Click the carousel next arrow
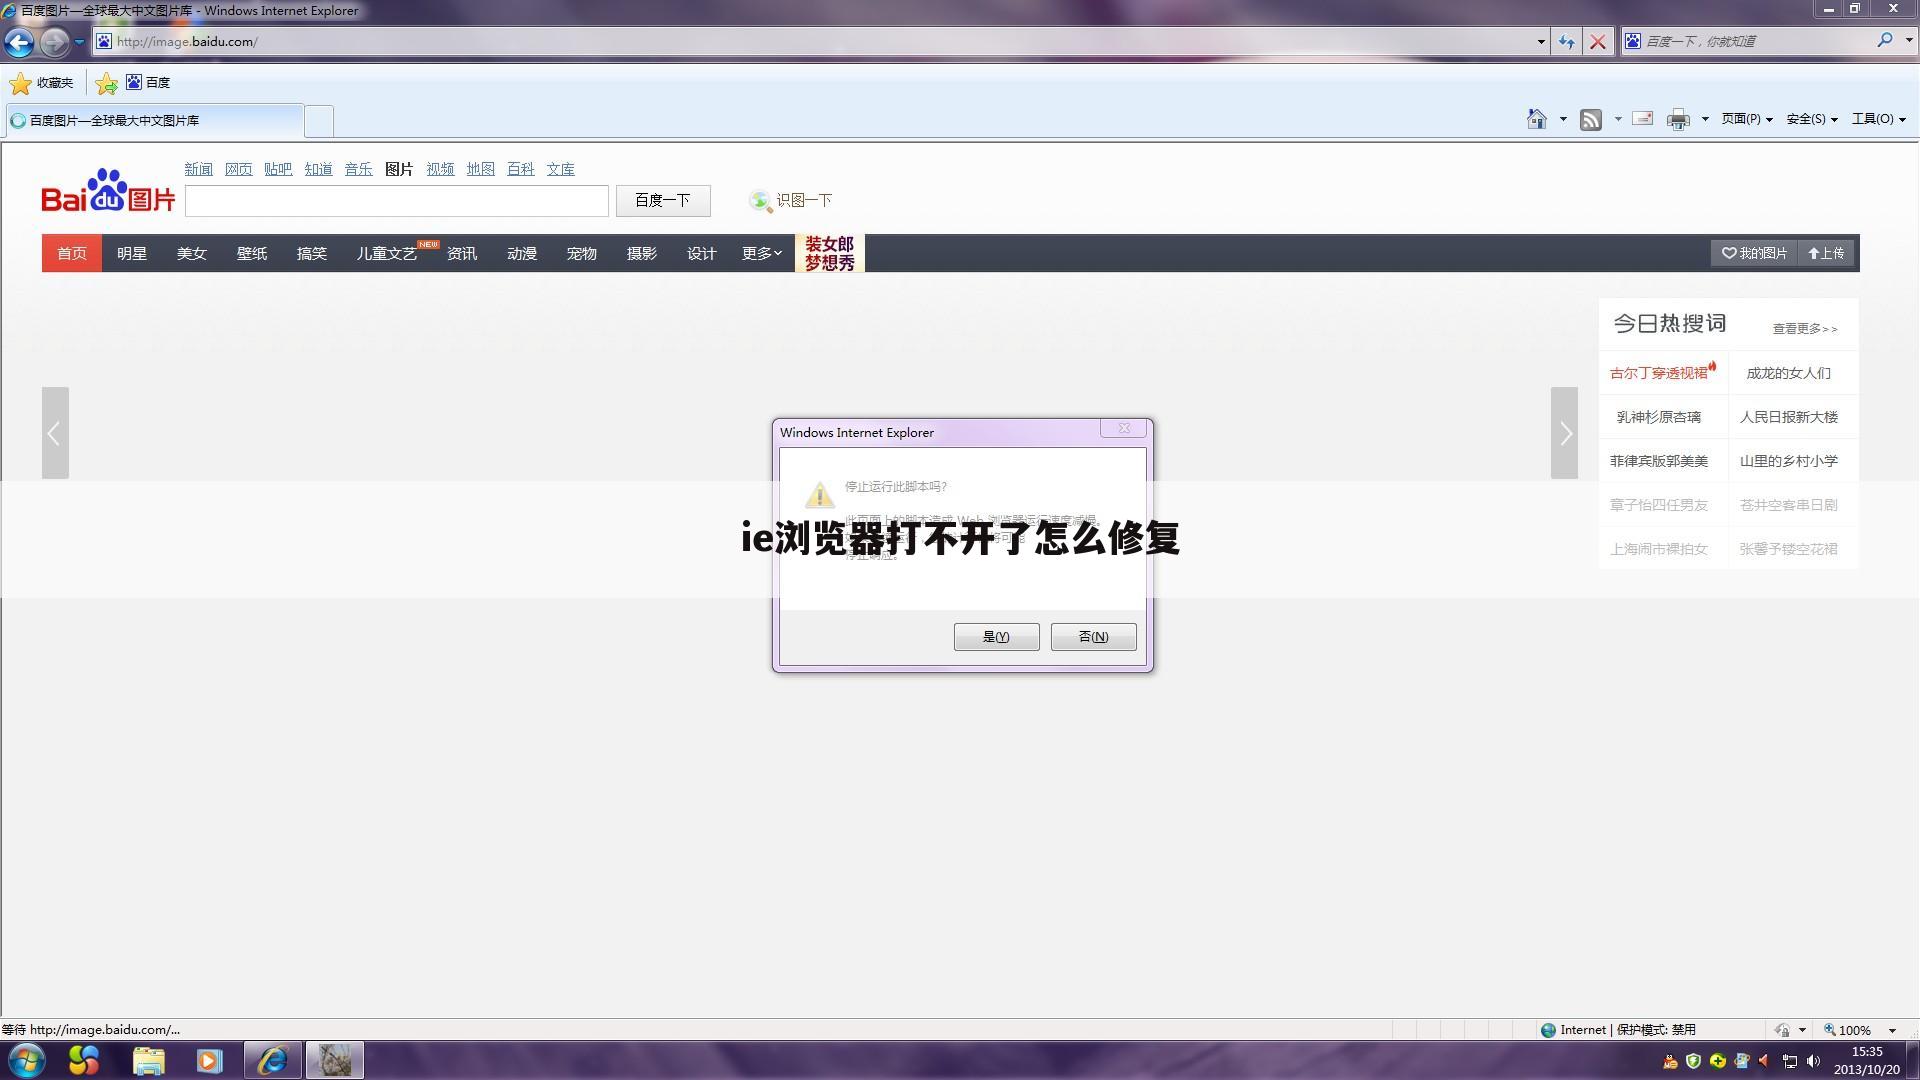Image resolution: width=1920 pixels, height=1080 pixels. coord(1565,433)
